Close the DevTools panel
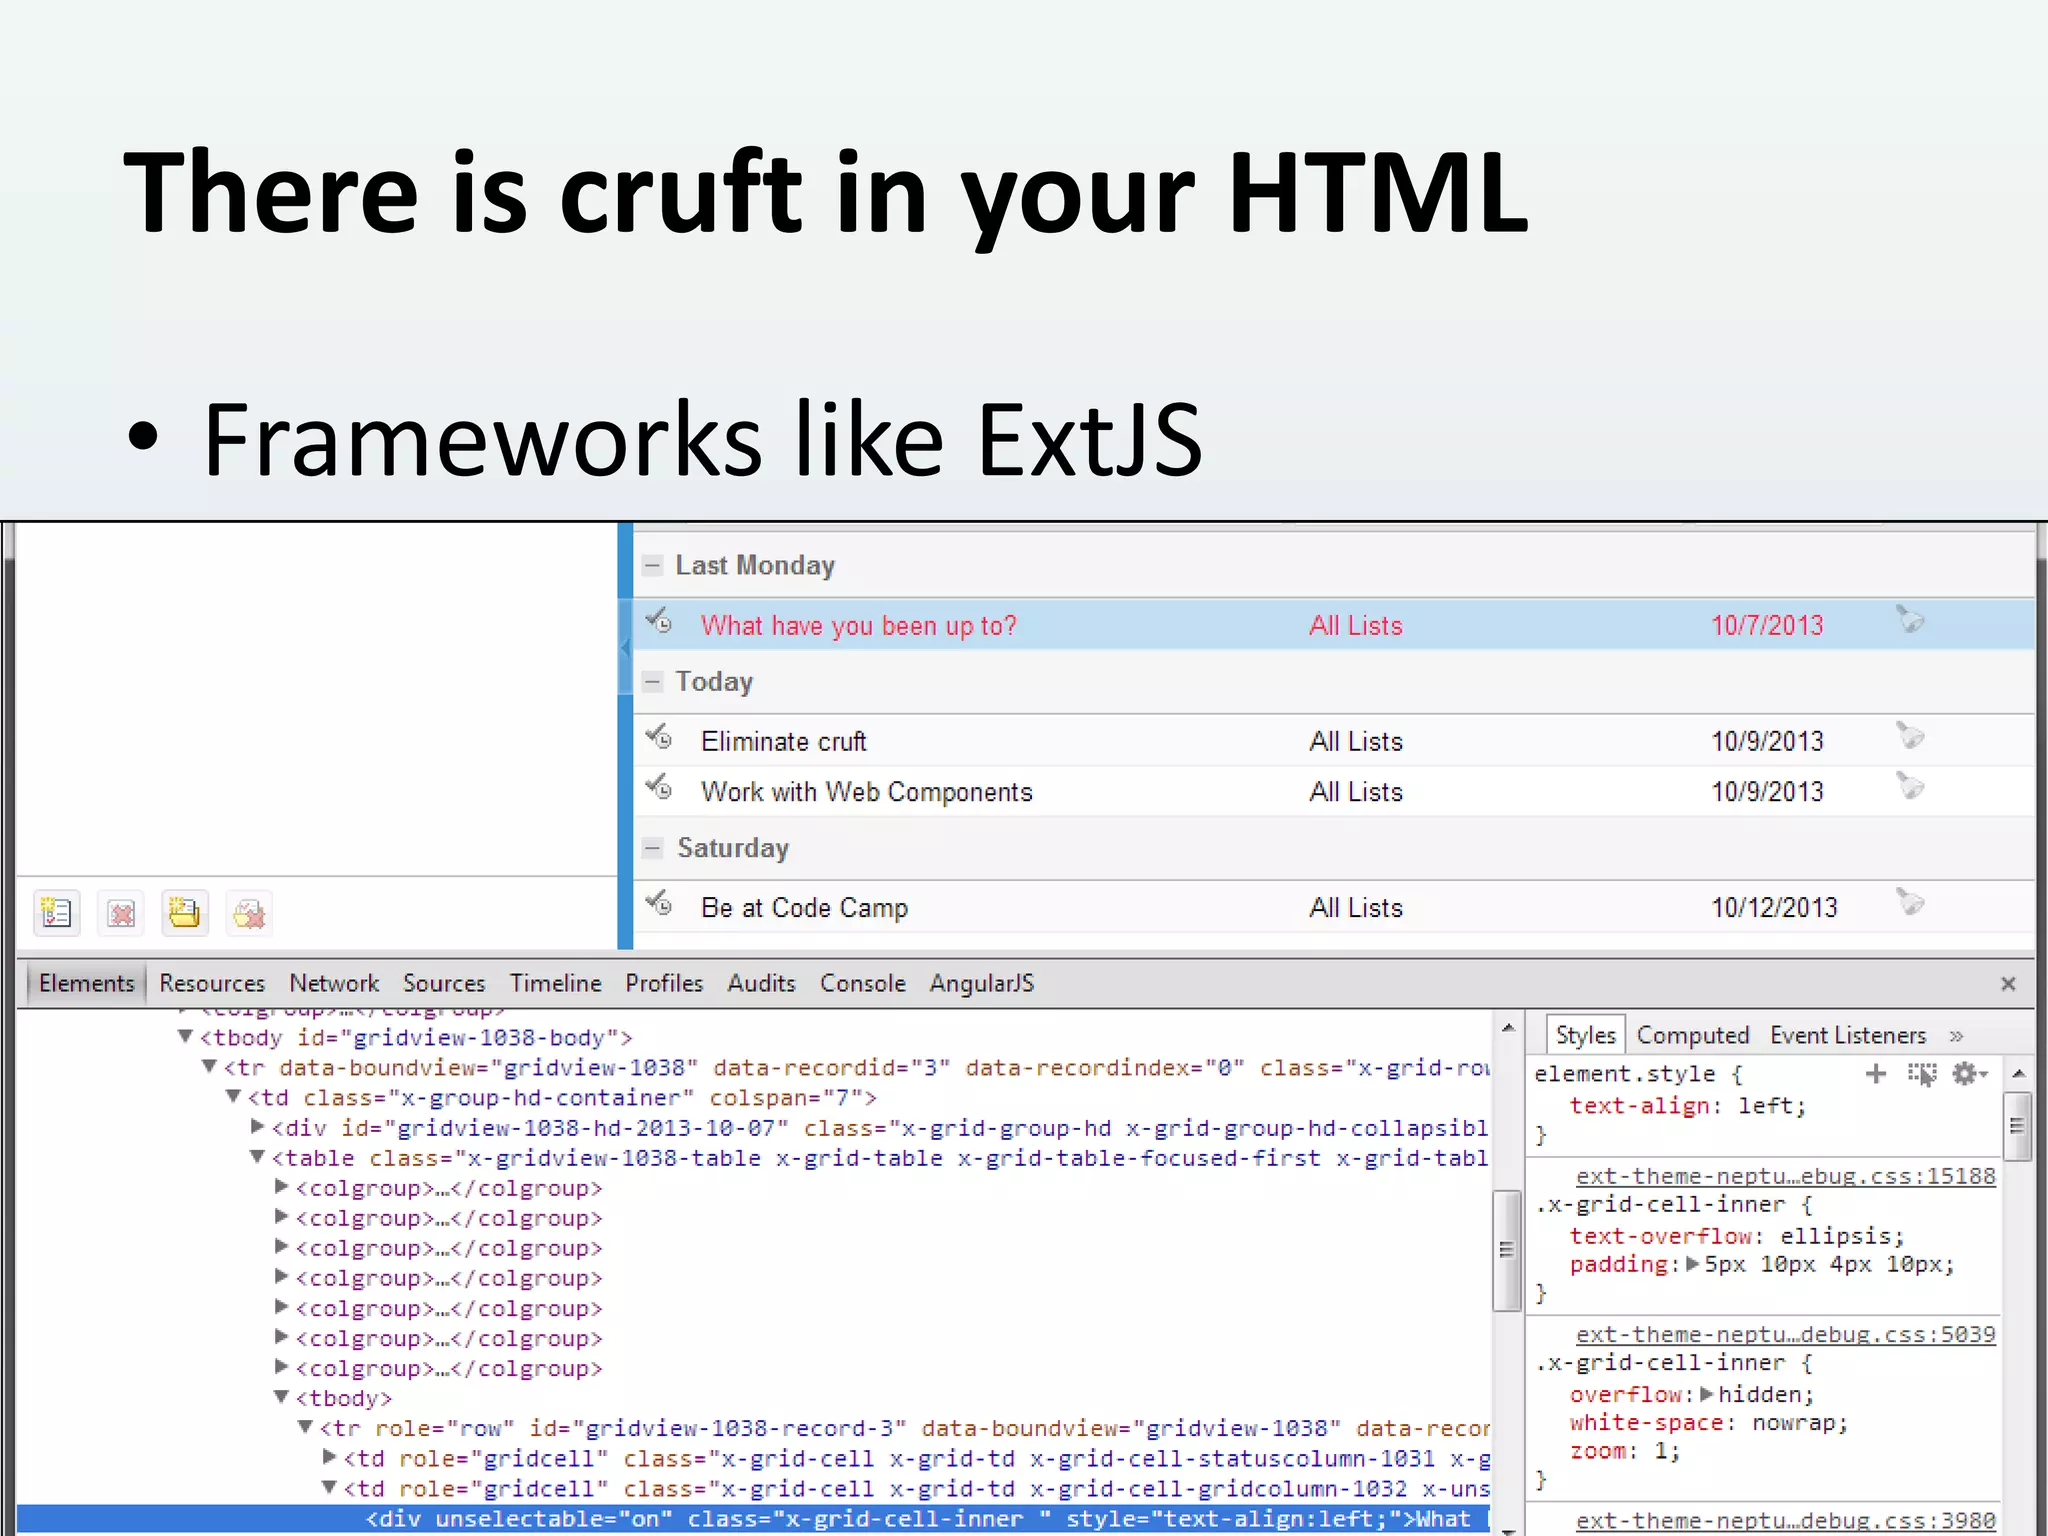 click(2008, 984)
